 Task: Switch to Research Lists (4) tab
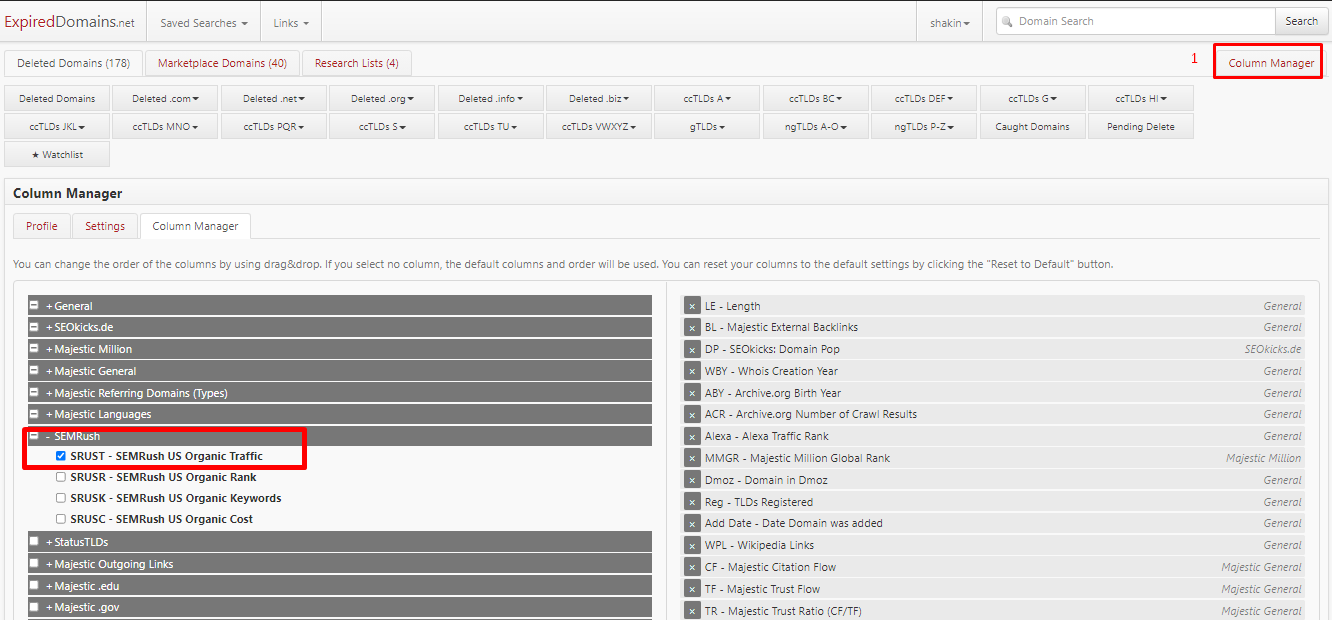click(356, 63)
